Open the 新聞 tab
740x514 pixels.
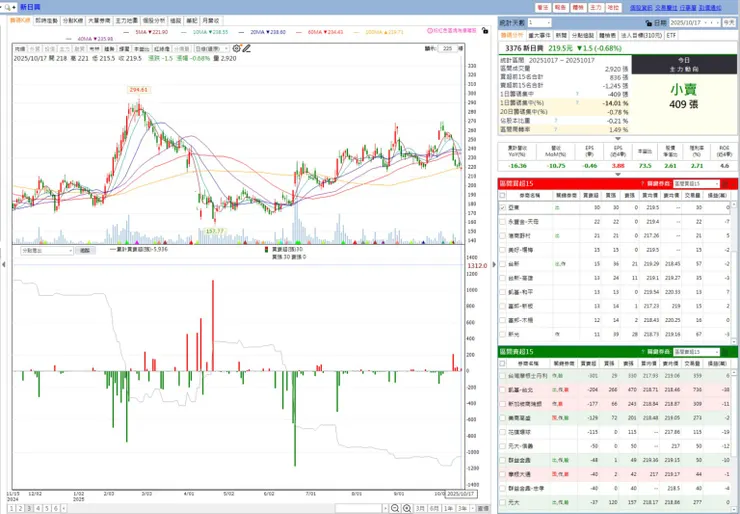(560, 35)
